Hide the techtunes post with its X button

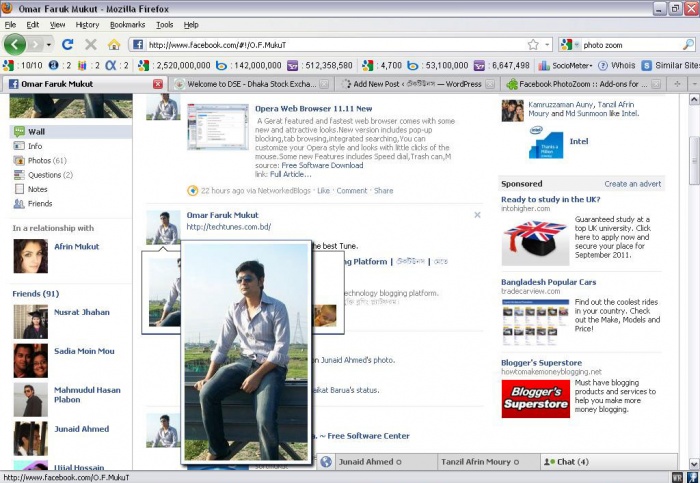[477, 215]
